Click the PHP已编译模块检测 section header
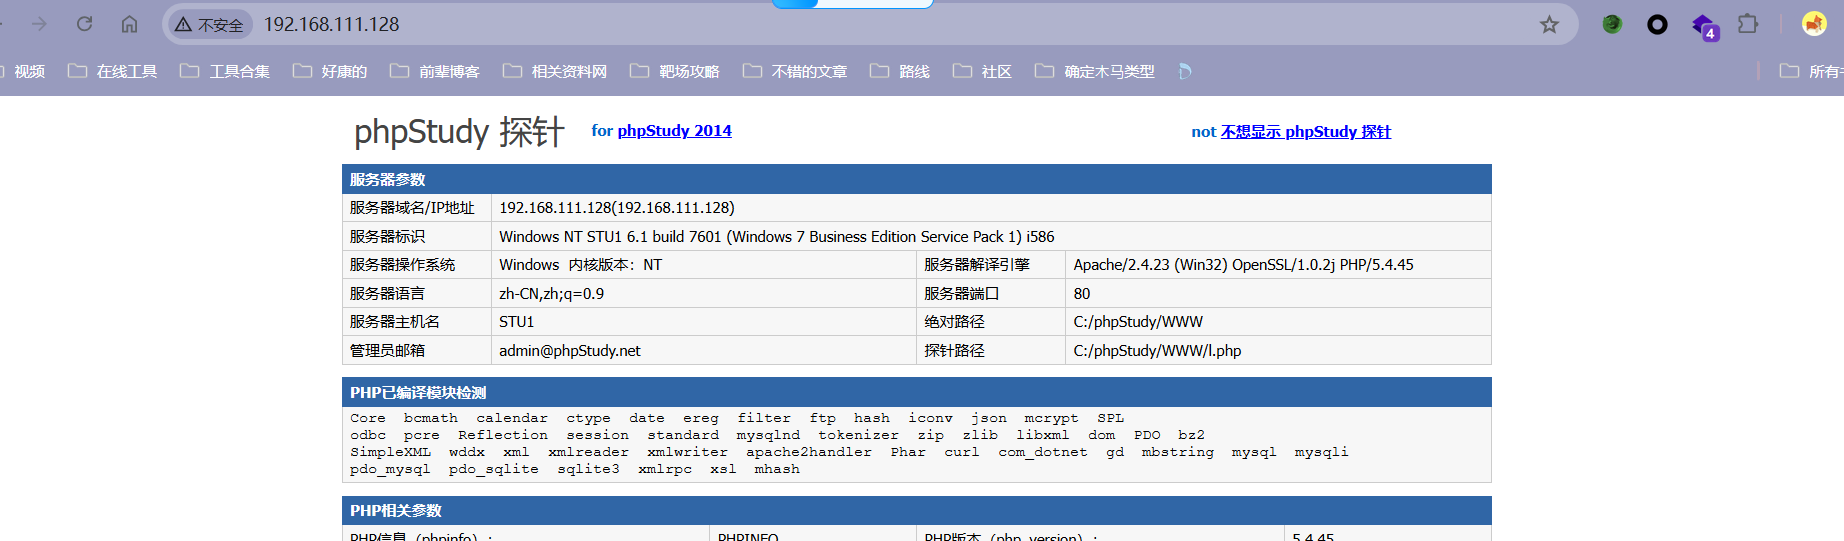This screenshot has height=541, width=1844. click(916, 392)
